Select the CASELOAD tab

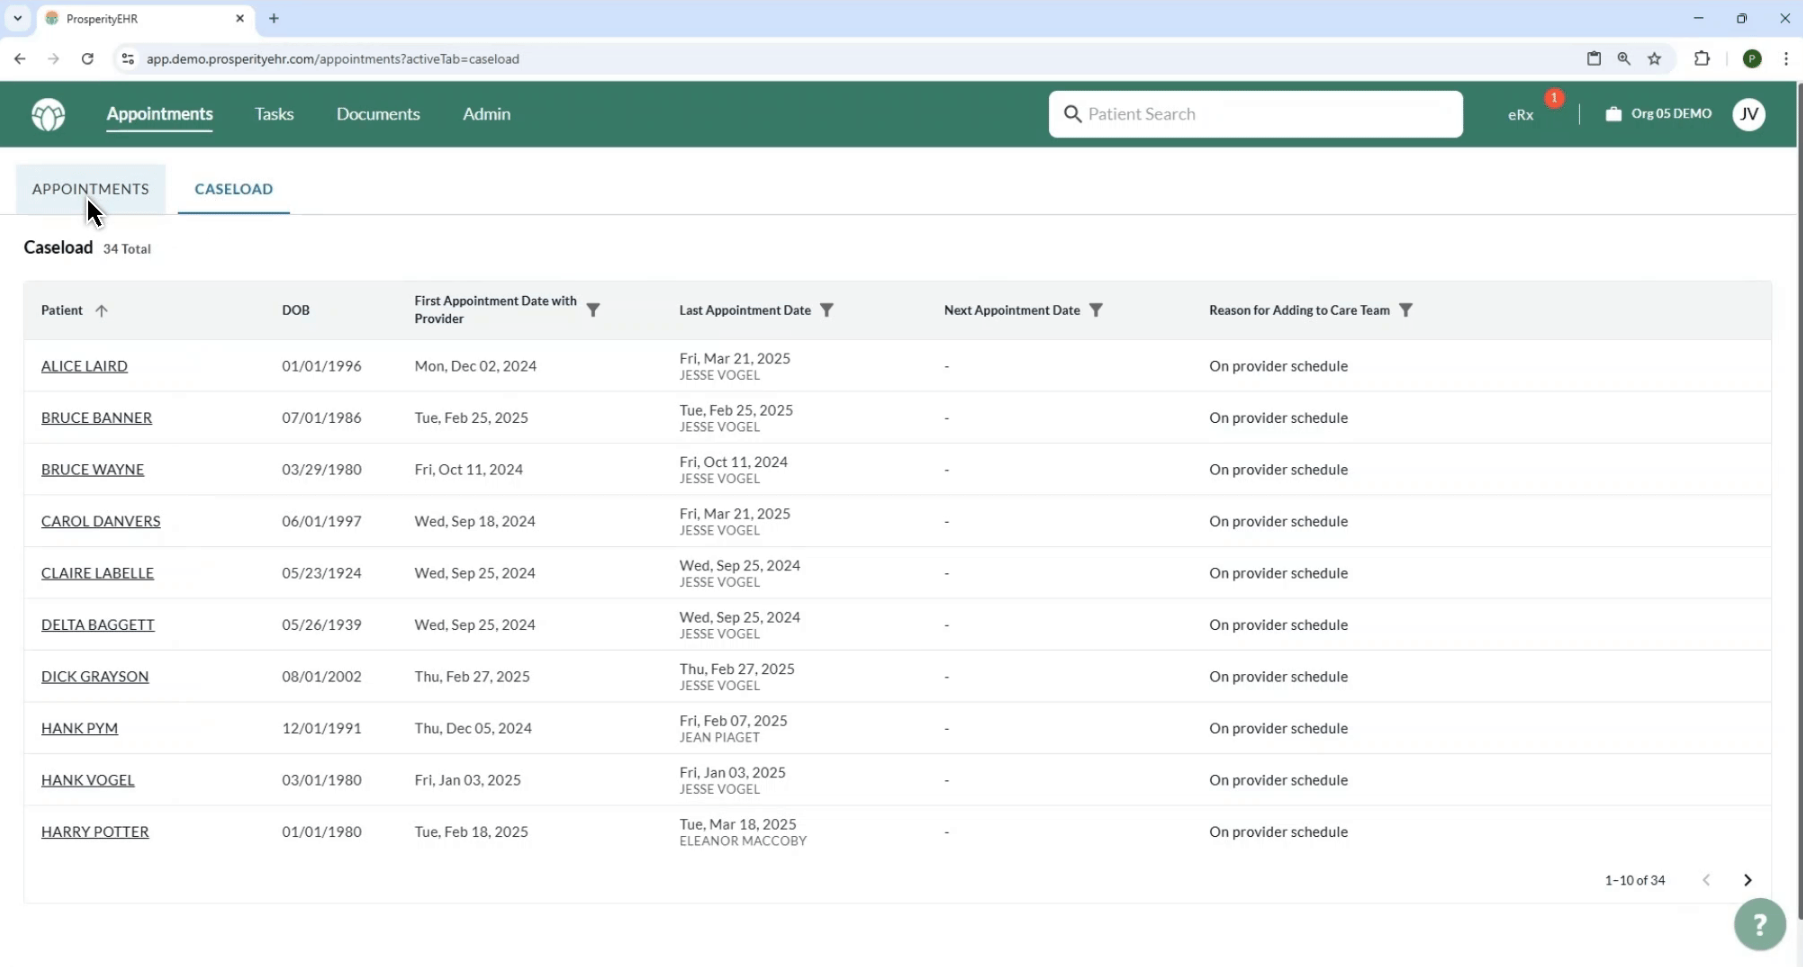point(234,189)
